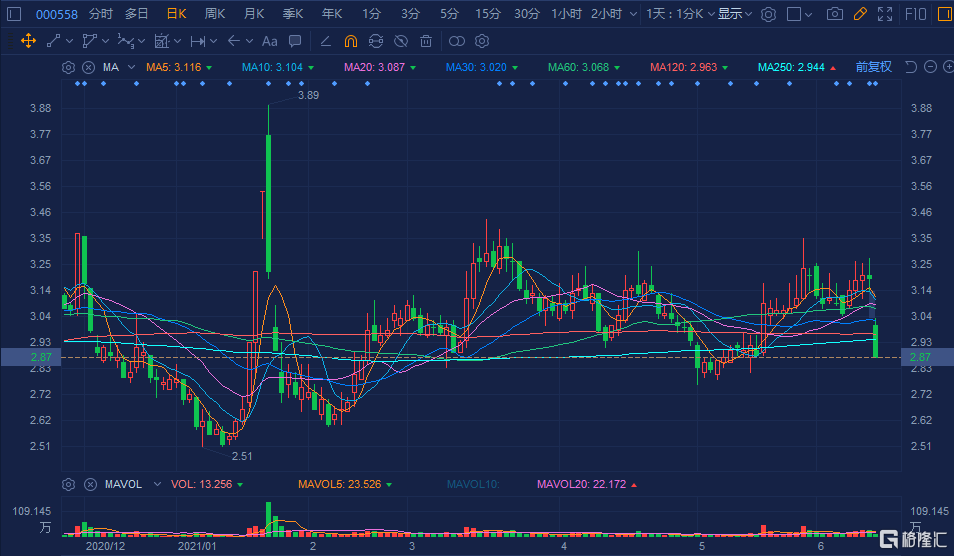Select the 月K monthly candlestick tab
The image size is (954, 556).
pyautogui.click(x=254, y=13)
